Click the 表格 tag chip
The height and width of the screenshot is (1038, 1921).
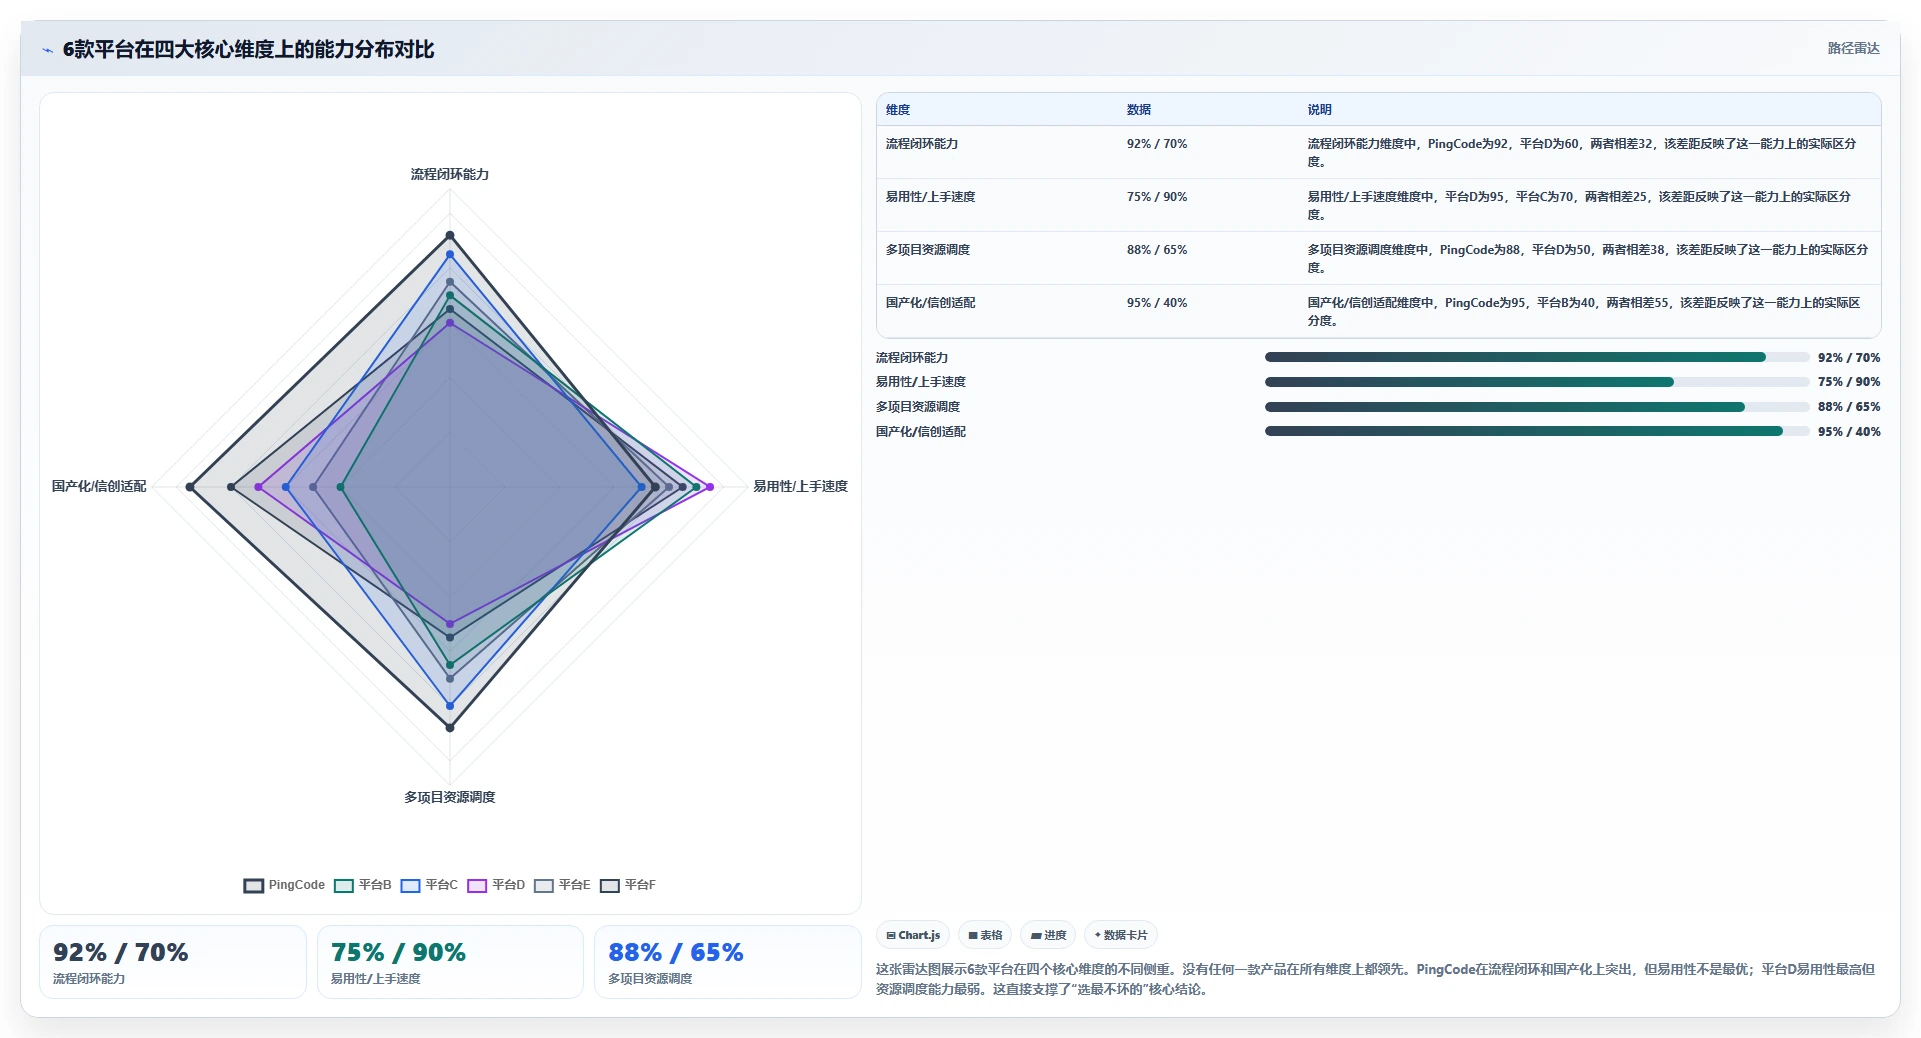pos(985,935)
